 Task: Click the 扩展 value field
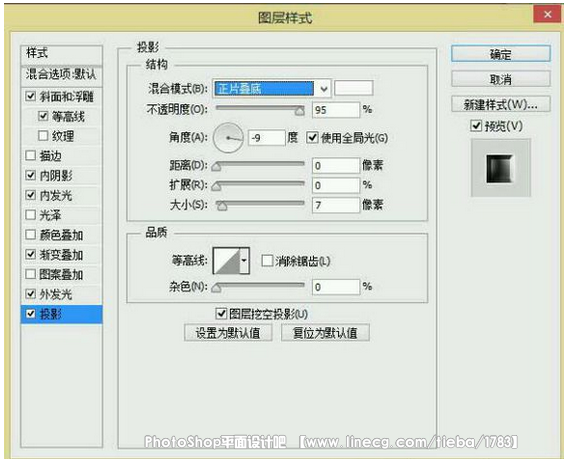point(335,185)
